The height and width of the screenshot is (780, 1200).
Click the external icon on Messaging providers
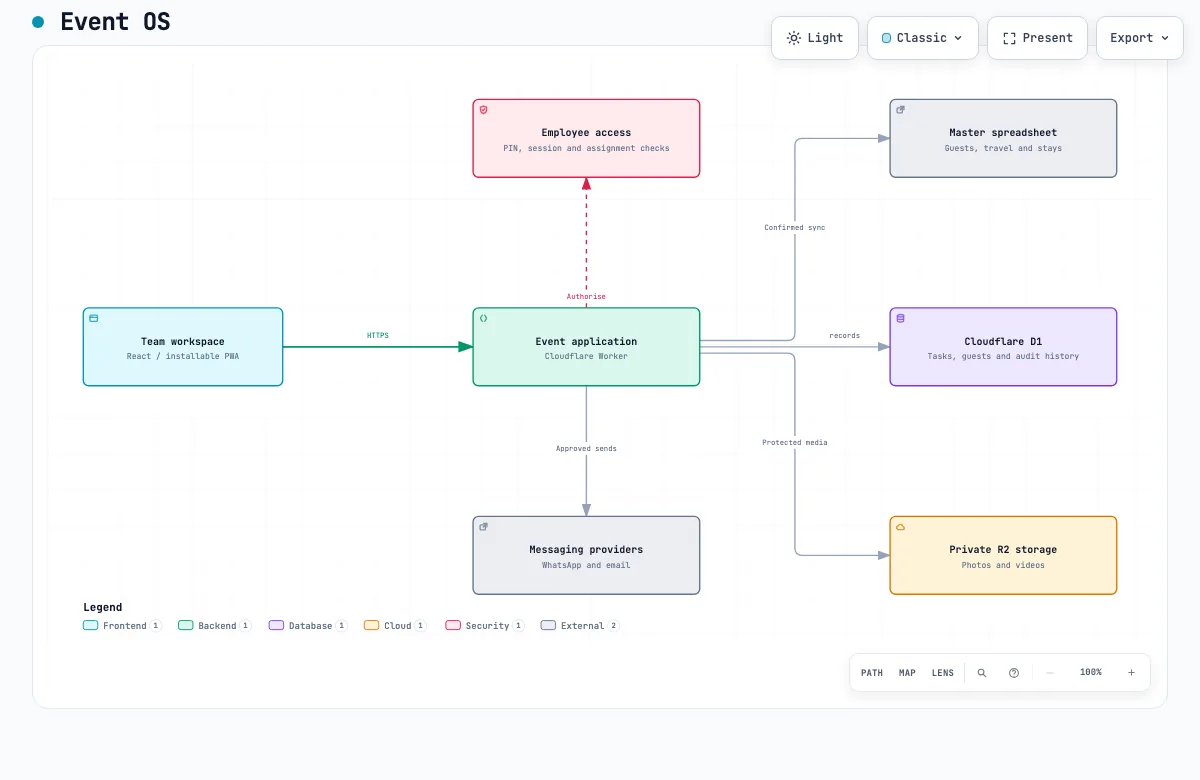click(484, 527)
